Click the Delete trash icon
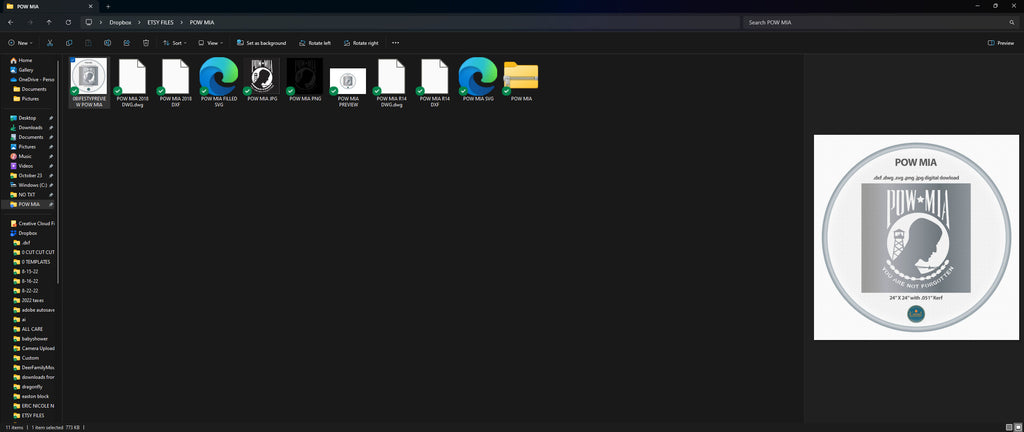This screenshot has height=432, width=1024. [146, 43]
